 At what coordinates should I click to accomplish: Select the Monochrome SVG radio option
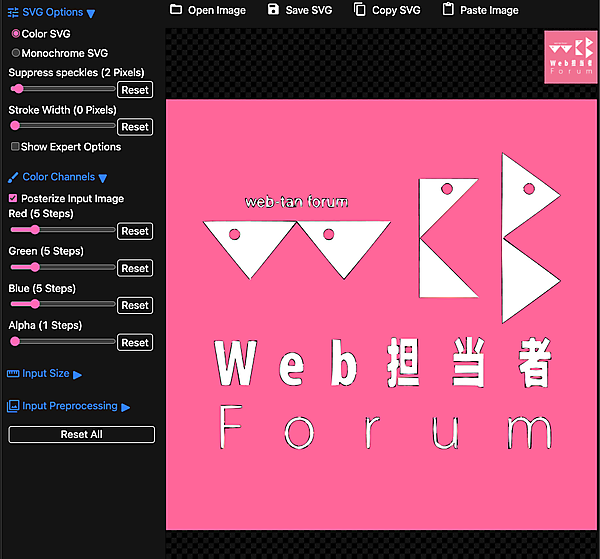[16, 53]
